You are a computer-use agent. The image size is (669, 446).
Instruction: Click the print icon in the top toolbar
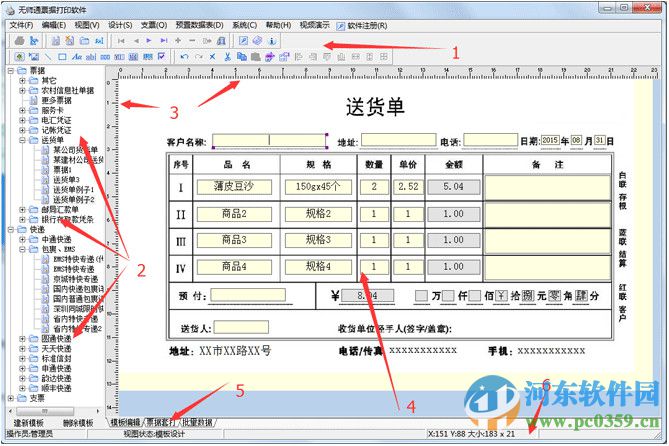coord(19,41)
